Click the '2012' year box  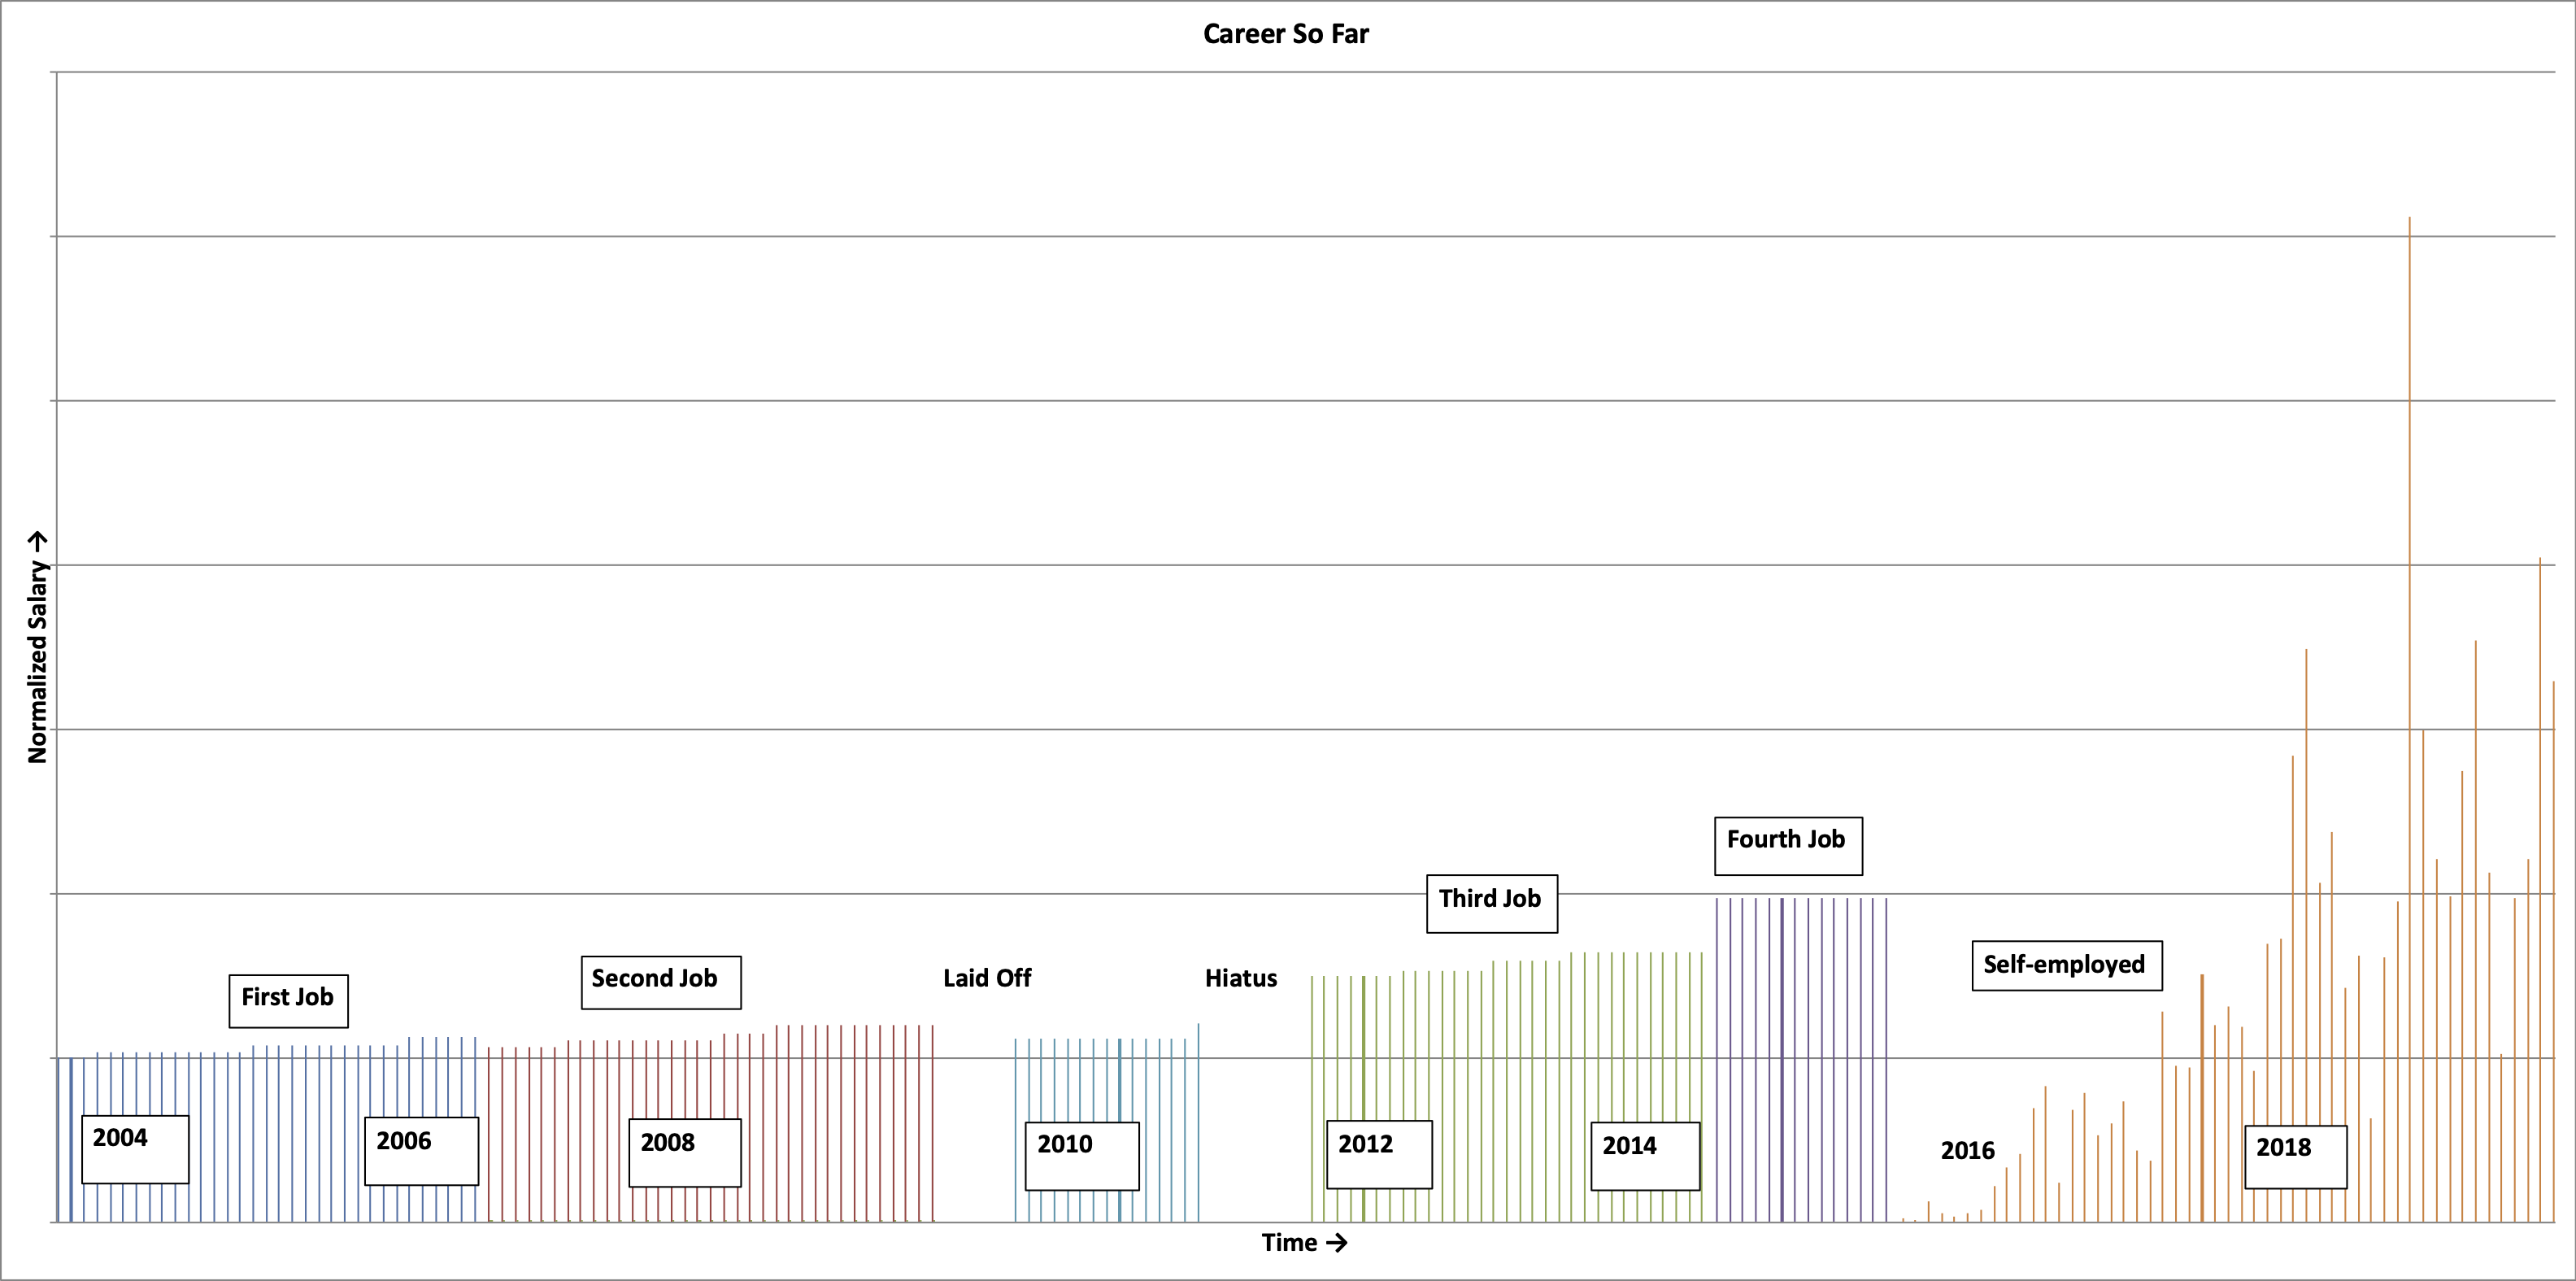pos(1379,1155)
